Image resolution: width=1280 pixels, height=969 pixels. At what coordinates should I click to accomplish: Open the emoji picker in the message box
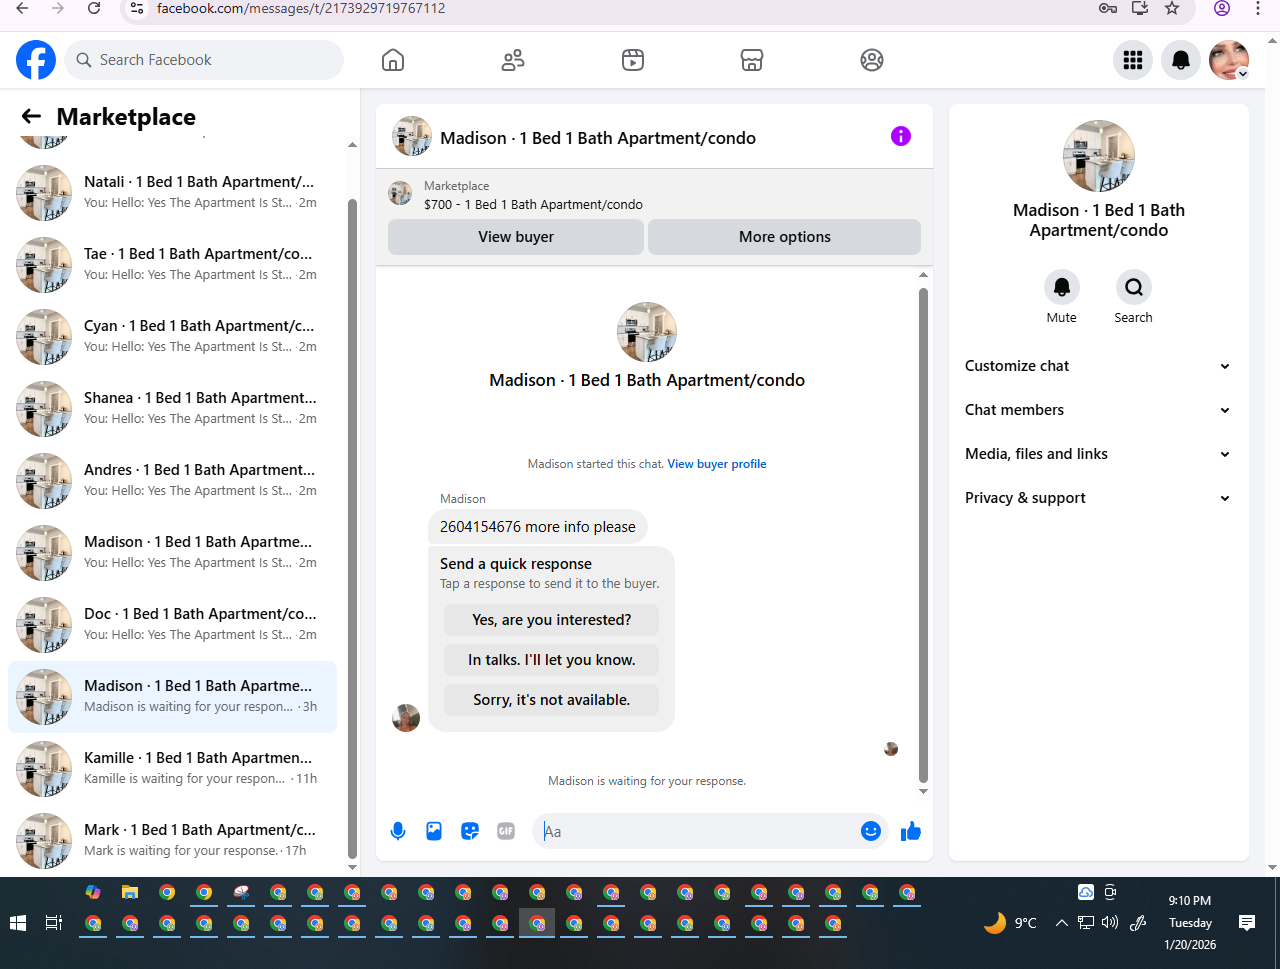point(871,831)
